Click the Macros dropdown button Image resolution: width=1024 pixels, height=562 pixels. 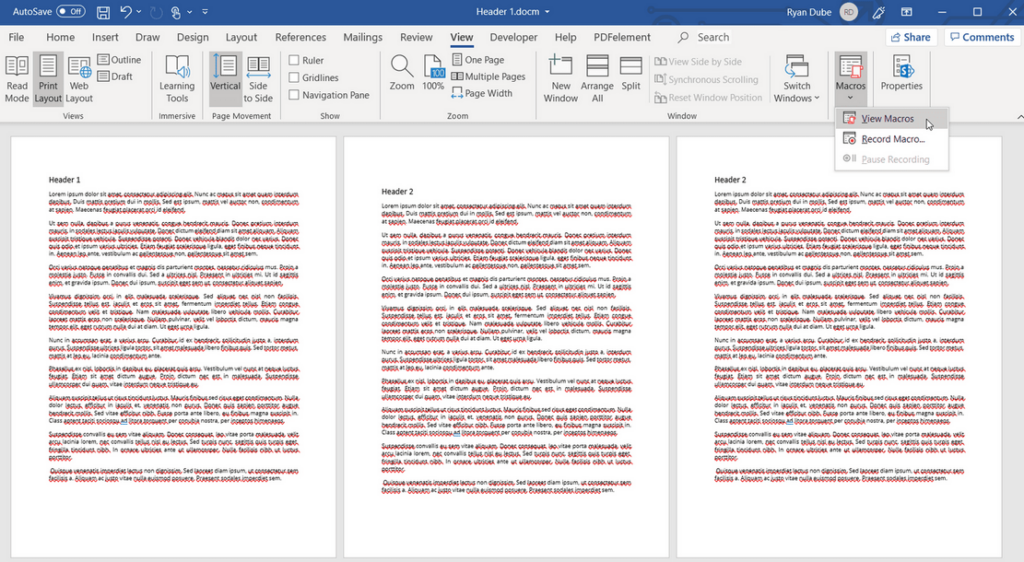coord(850,79)
